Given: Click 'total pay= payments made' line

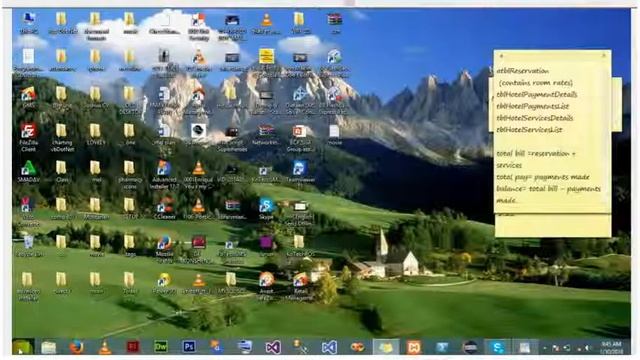Looking at the screenshot, I should point(543,177).
